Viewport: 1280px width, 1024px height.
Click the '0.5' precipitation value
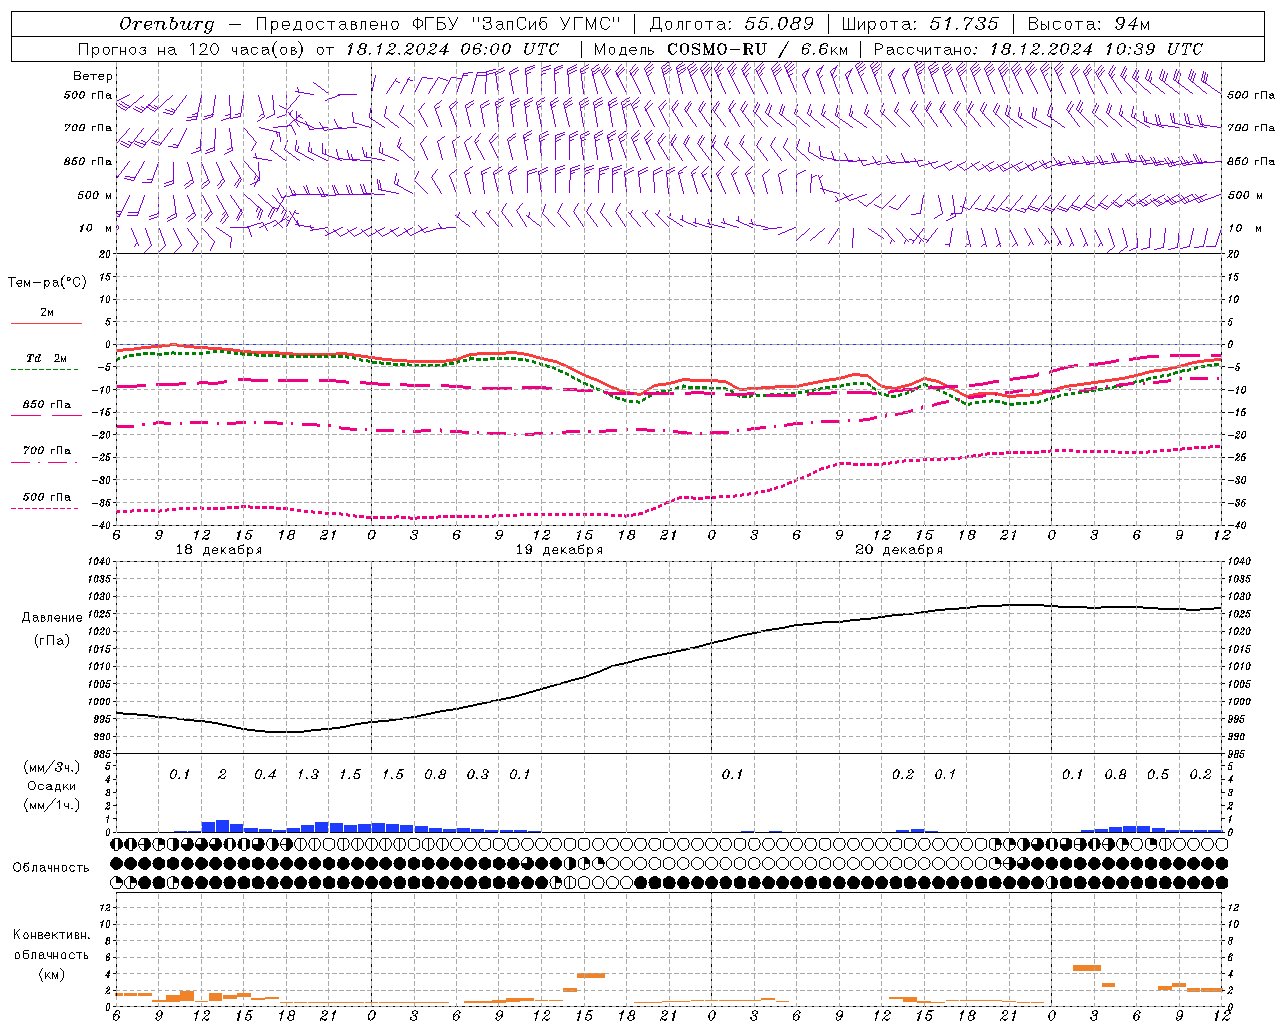tap(1158, 774)
